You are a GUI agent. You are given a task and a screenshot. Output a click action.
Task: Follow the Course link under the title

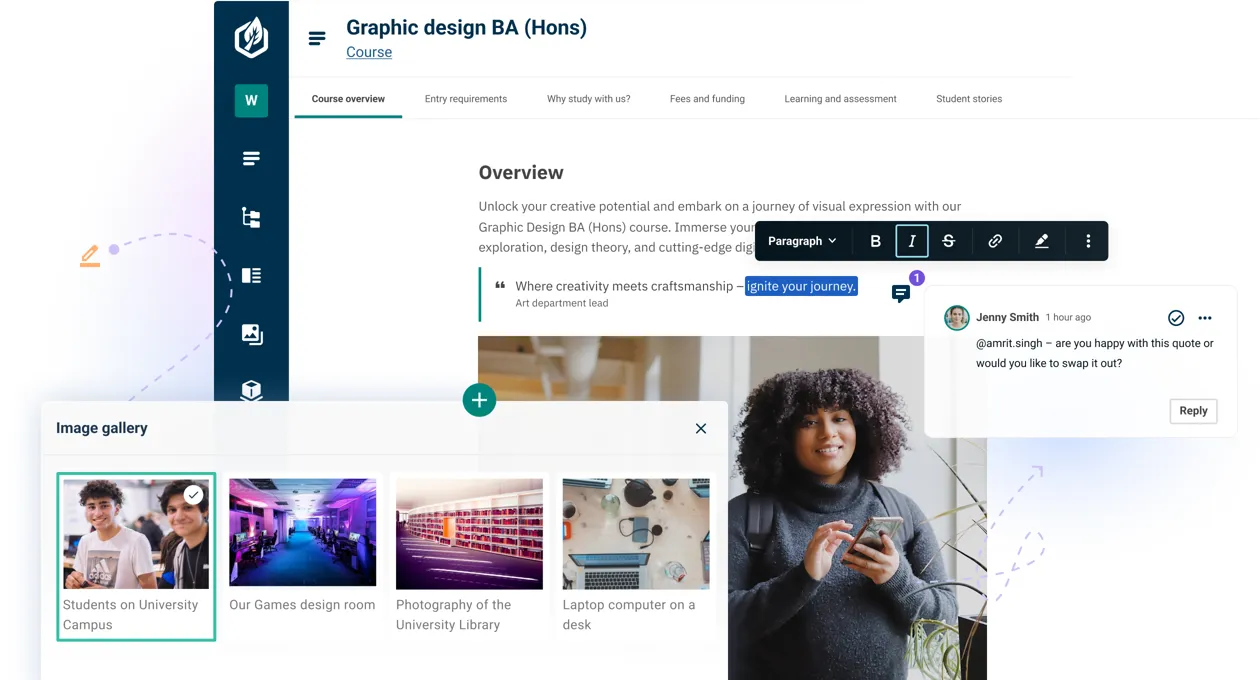[x=369, y=52]
